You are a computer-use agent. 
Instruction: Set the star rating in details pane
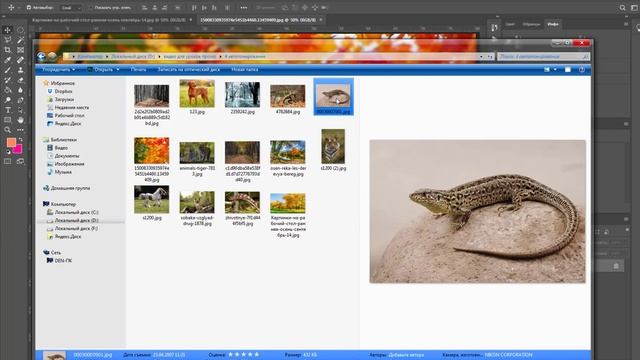pyautogui.click(x=244, y=355)
